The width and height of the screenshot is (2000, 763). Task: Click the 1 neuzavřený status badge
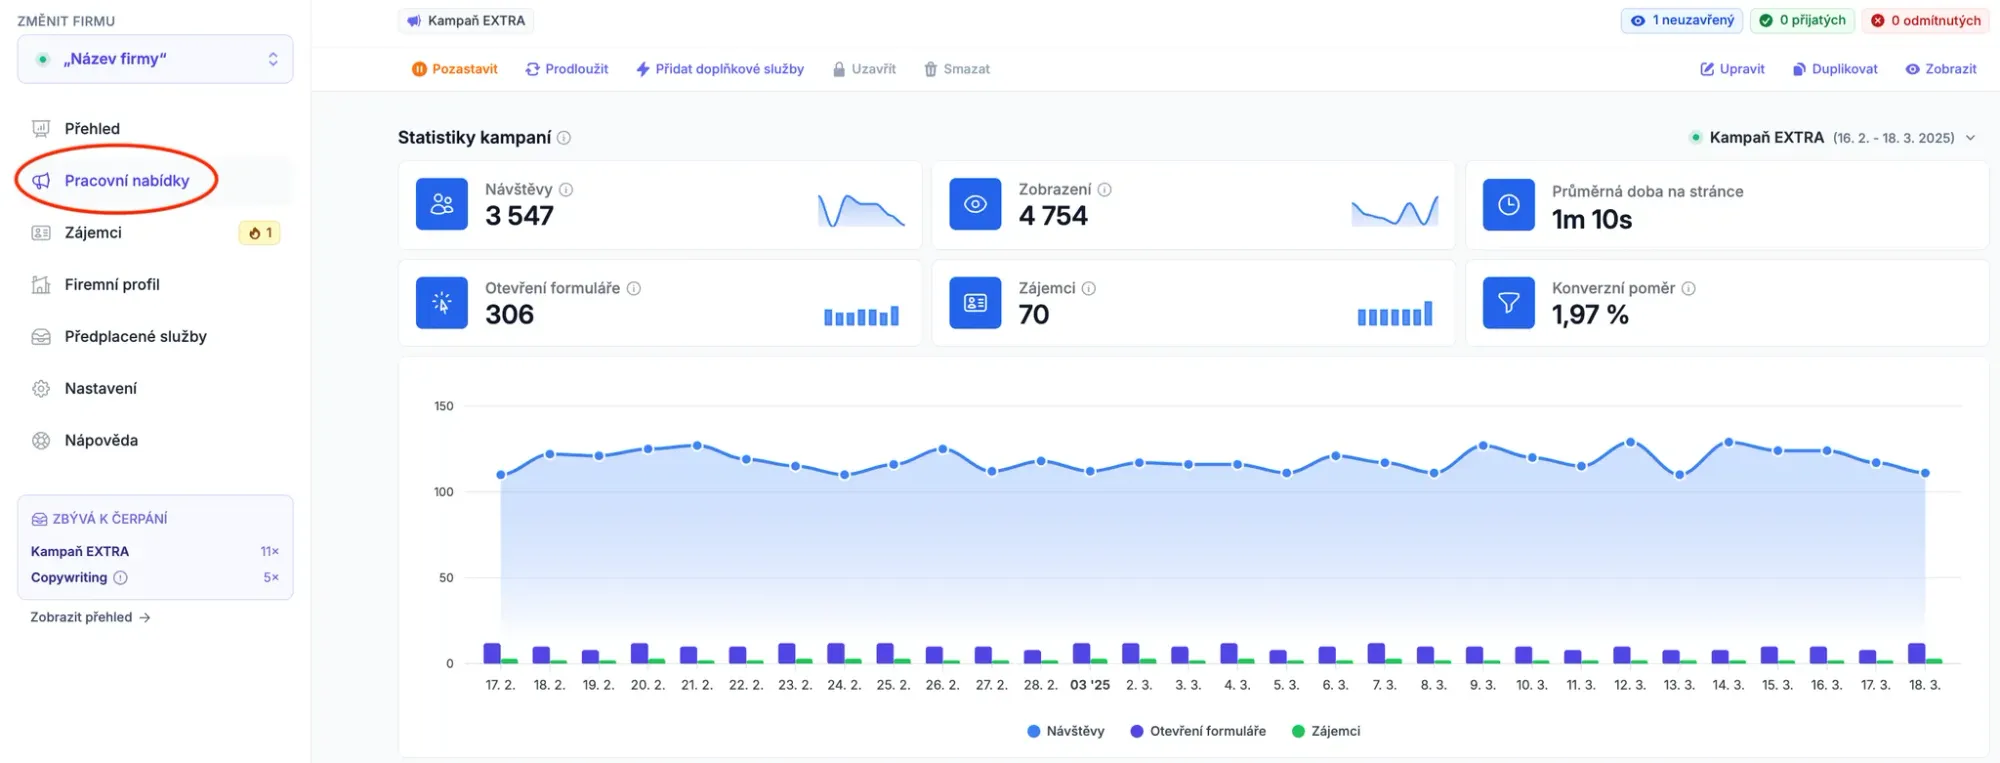pyautogui.click(x=1682, y=20)
